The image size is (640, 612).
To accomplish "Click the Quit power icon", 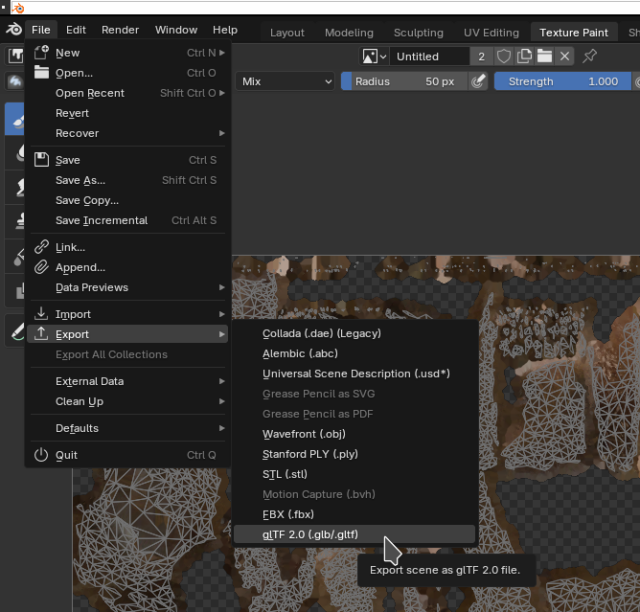I will [41, 454].
